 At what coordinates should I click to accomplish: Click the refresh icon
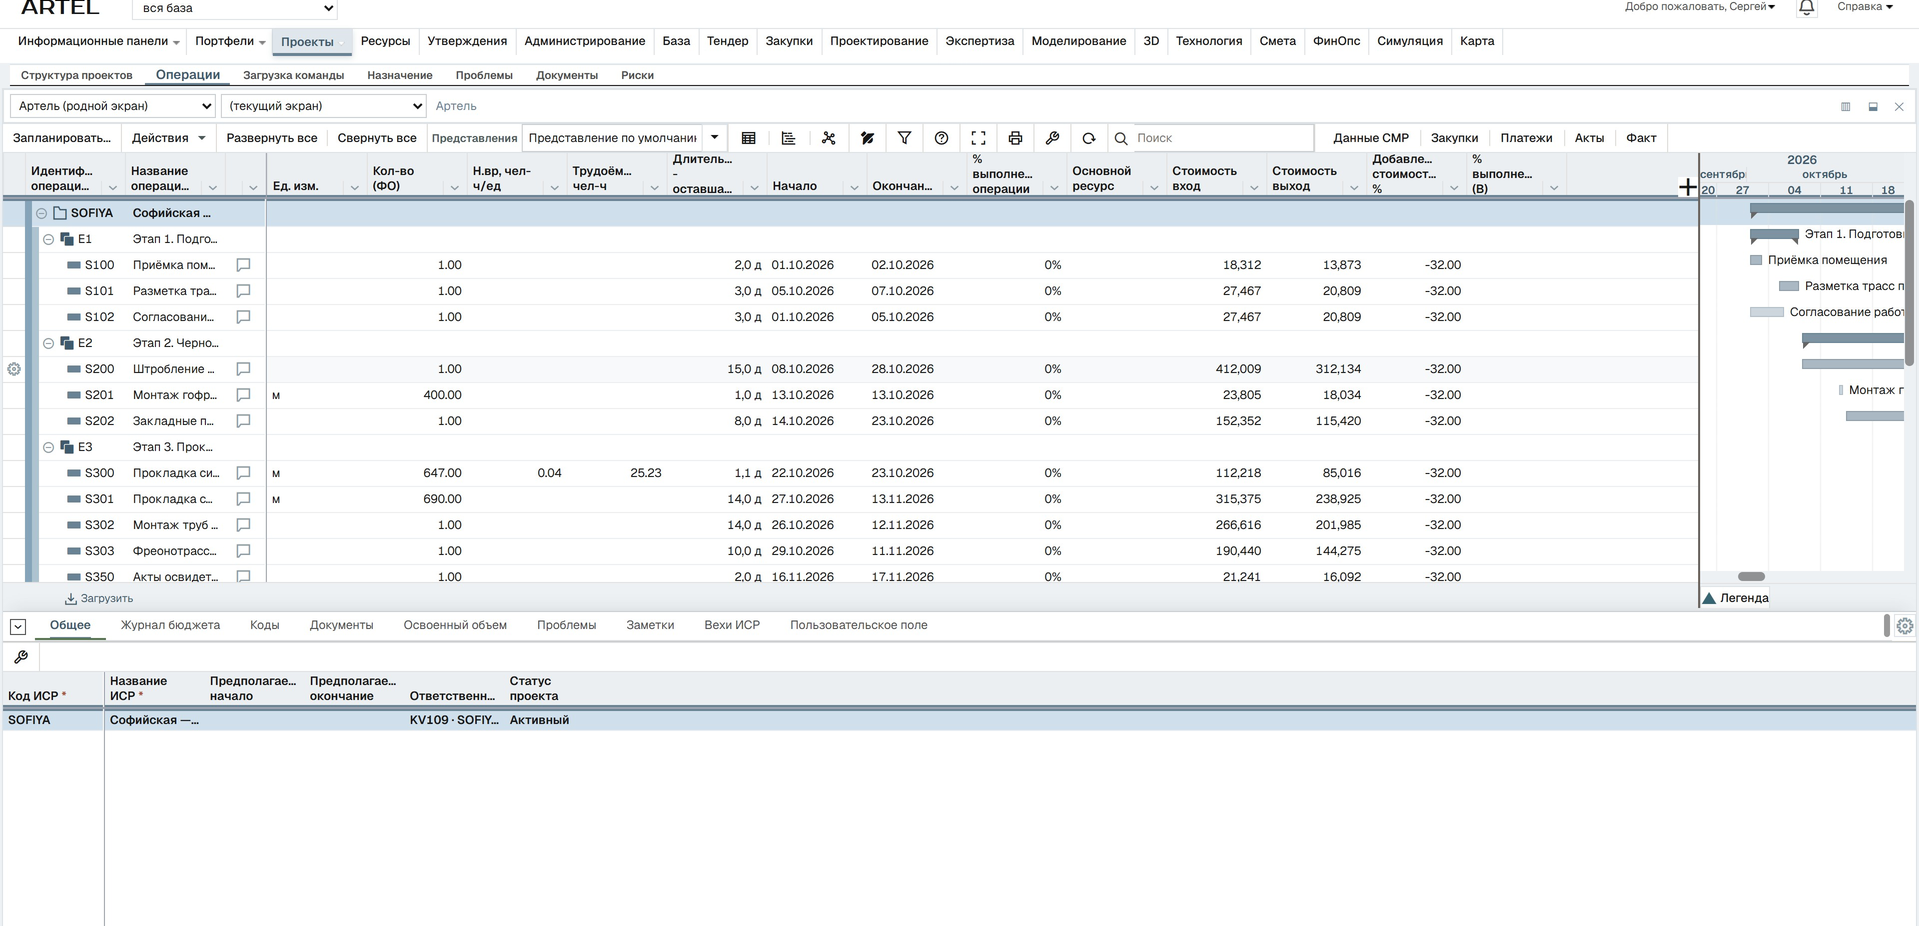(1089, 138)
